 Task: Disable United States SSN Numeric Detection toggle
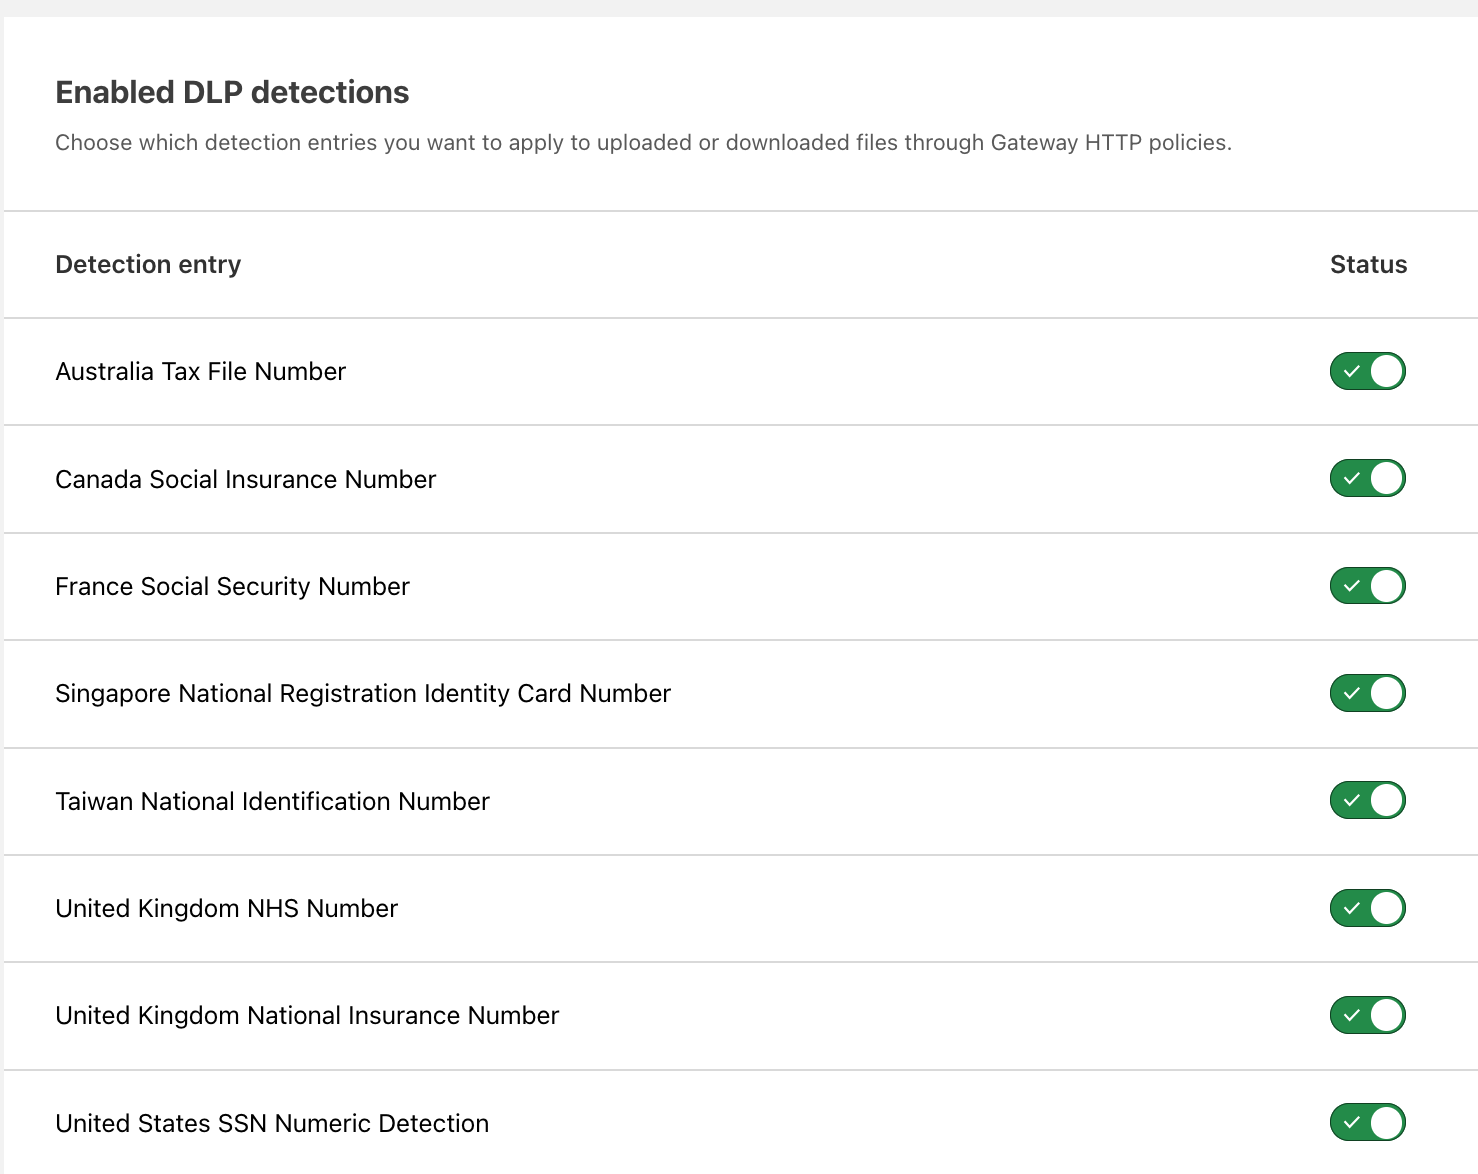click(x=1367, y=1123)
